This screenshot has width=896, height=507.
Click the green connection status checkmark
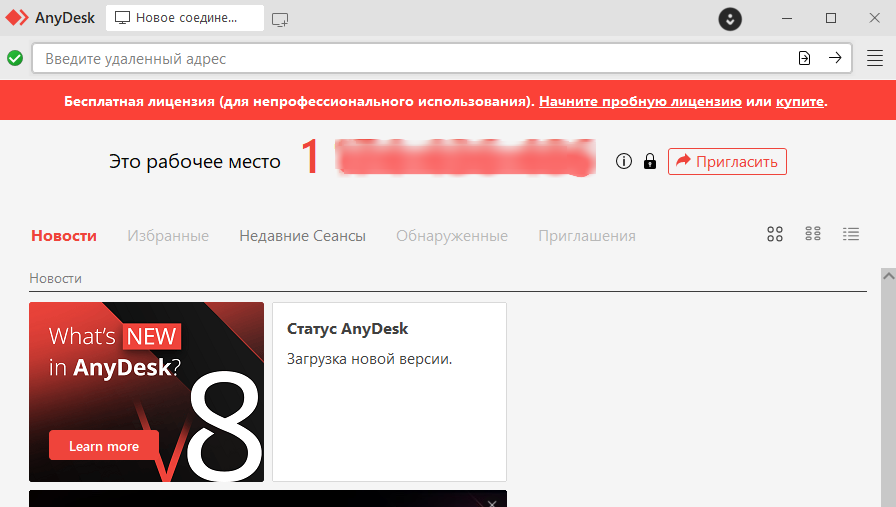click(x=15, y=58)
